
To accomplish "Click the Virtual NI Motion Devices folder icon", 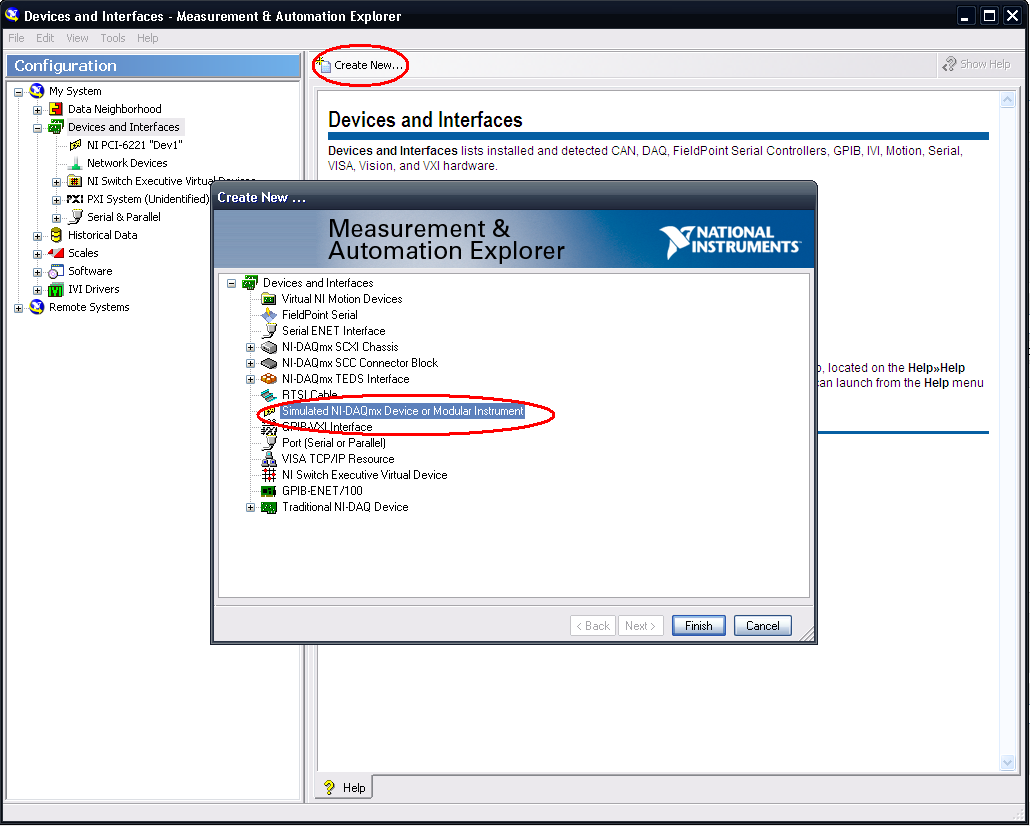I will pyautogui.click(x=269, y=299).
